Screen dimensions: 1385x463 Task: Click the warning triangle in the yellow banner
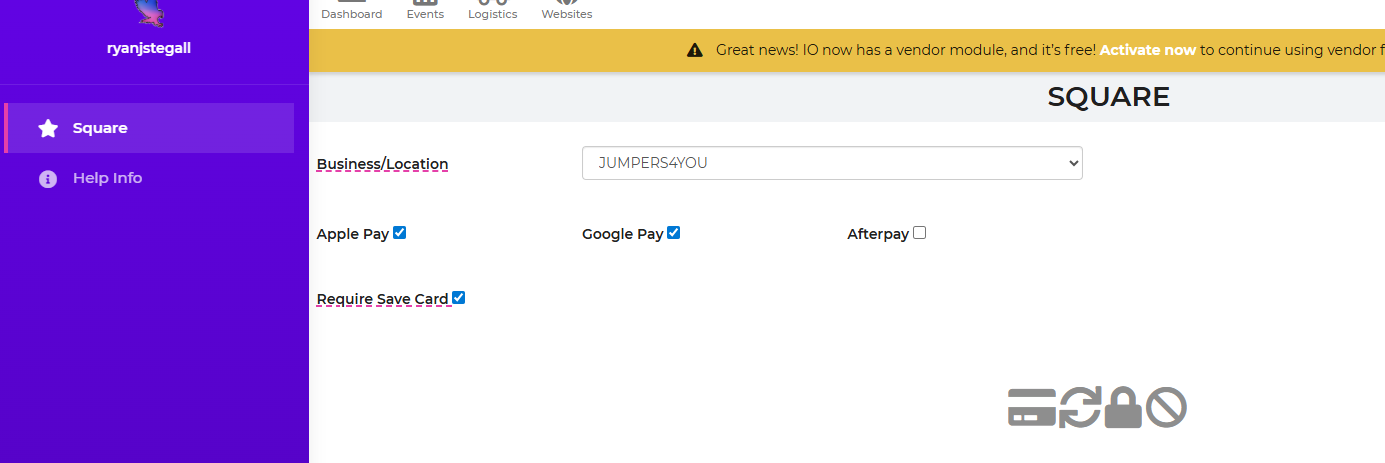[x=695, y=50]
